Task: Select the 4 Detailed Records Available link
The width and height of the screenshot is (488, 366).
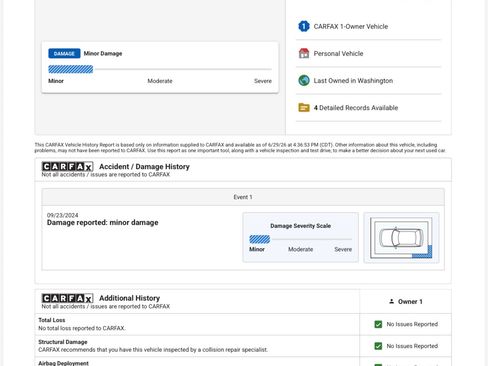Action: pyautogui.click(x=356, y=108)
